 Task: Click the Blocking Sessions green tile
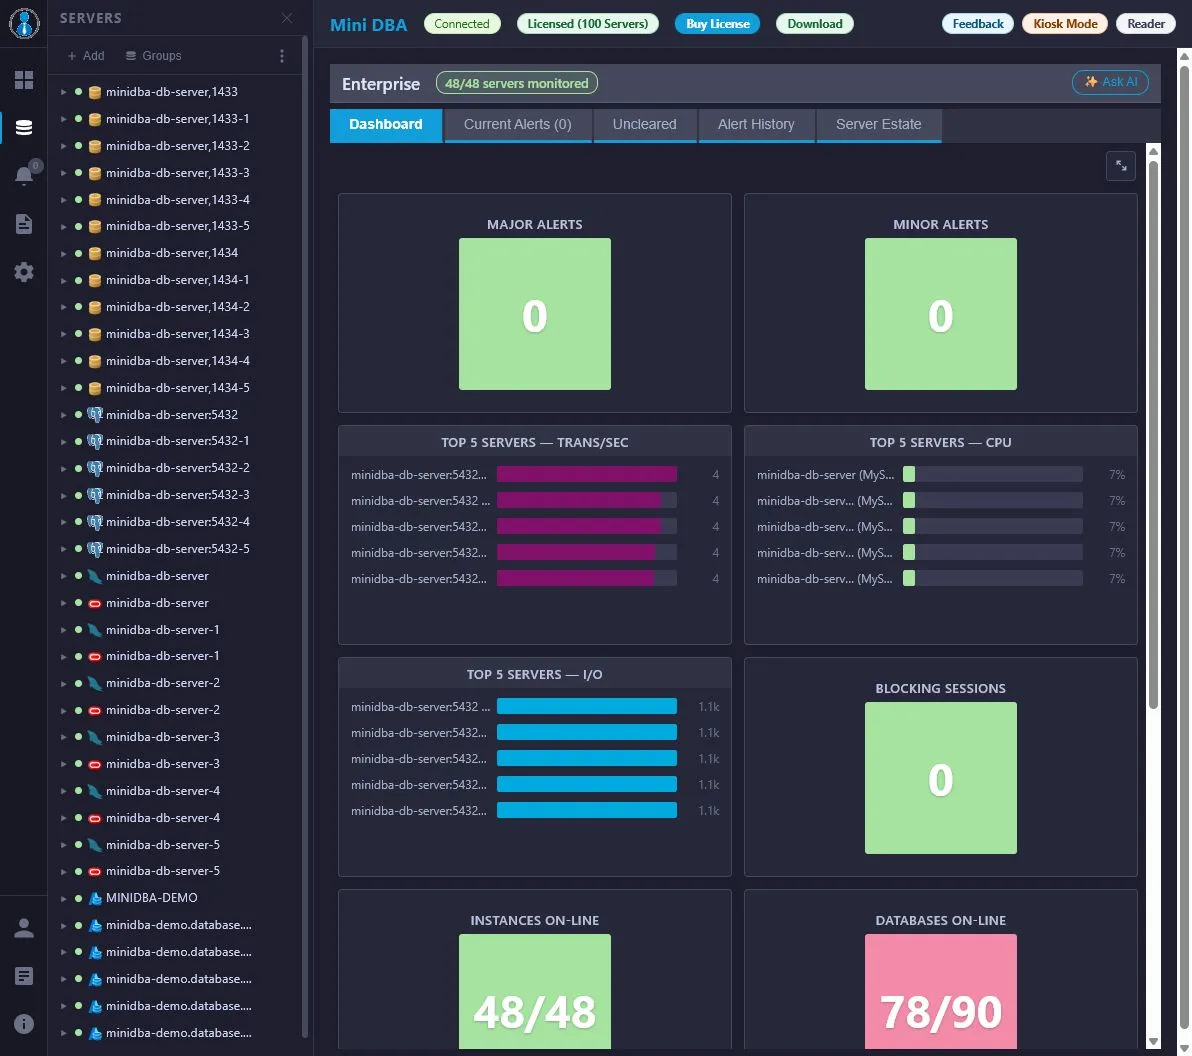940,778
